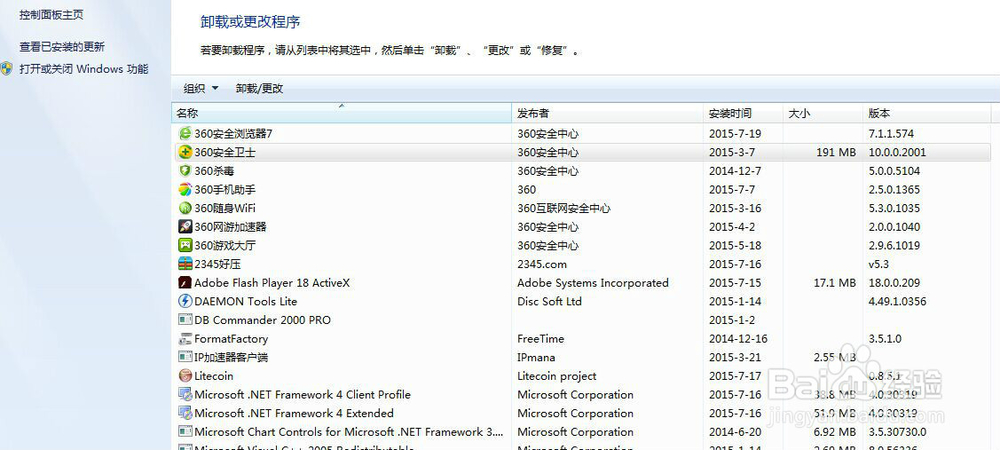Select the 360游戏大厅 program name
The image size is (1000, 450).
[x=225, y=245]
